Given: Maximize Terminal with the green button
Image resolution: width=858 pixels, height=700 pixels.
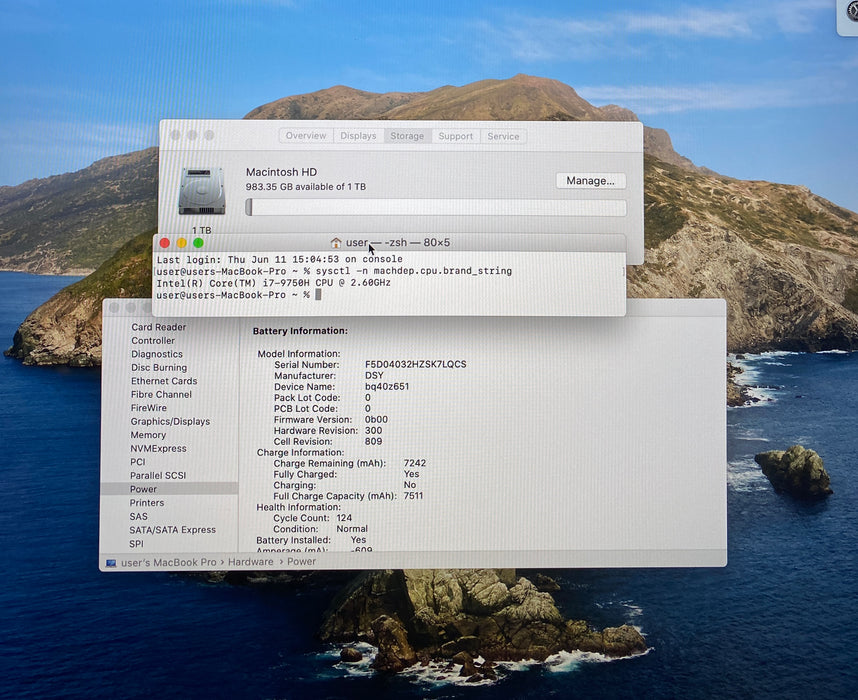Looking at the screenshot, I should click(198, 242).
